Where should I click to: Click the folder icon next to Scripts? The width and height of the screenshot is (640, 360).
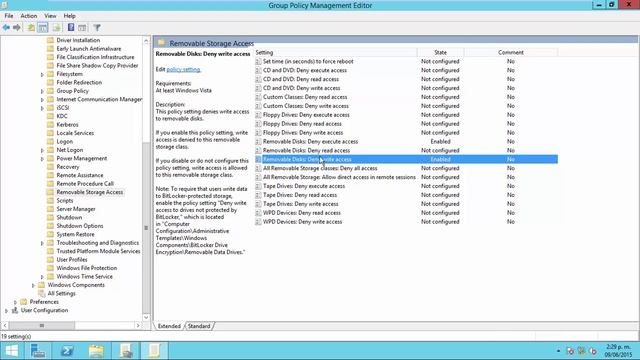tap(50, 201)
